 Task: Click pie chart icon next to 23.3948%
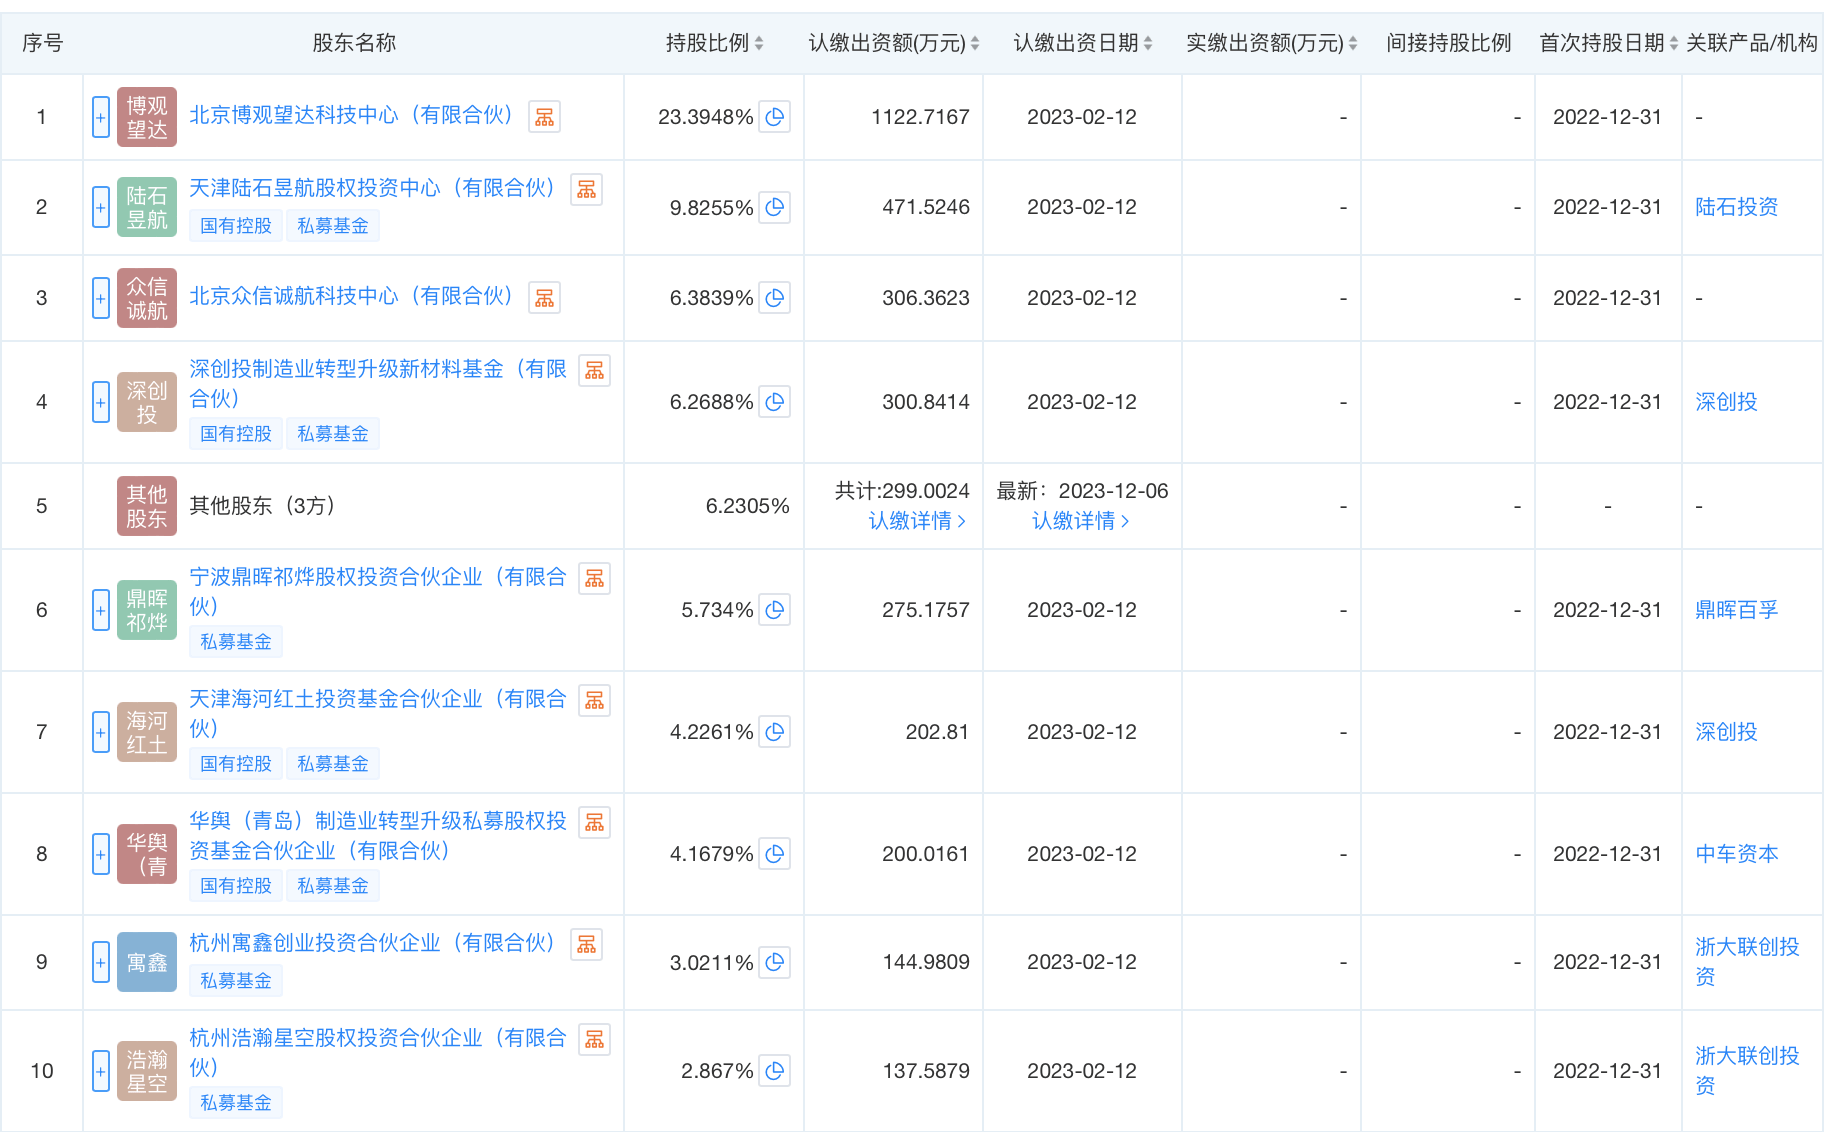point(774,117)
